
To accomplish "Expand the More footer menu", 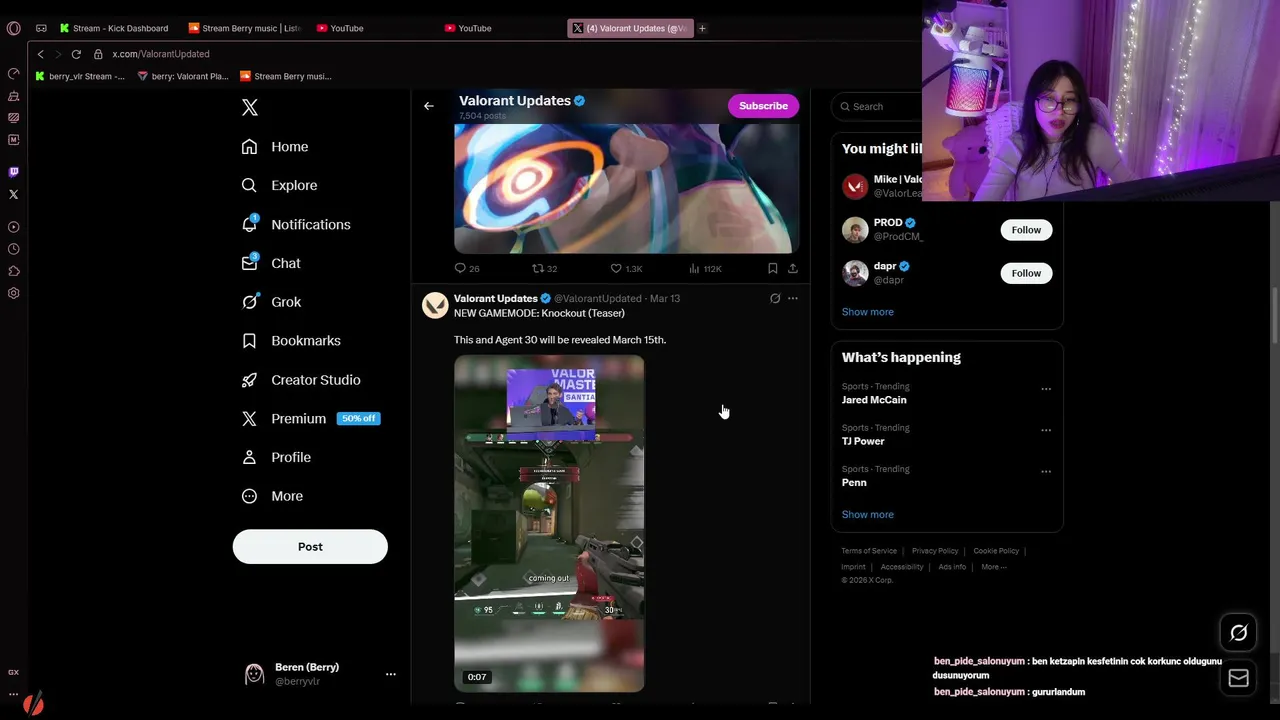I will pyautogui.click(x=993, y=567).
